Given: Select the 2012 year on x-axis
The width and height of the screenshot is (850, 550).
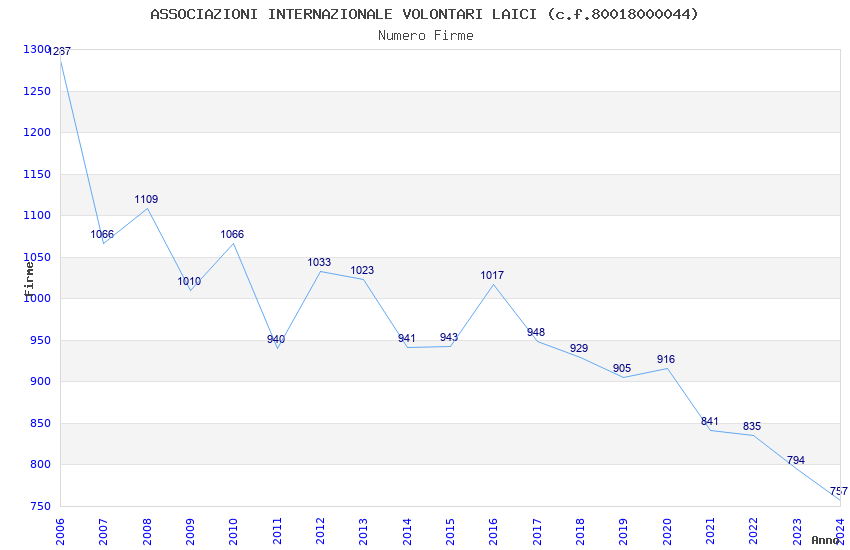Looking at the screenshot, I should (320, 532).
